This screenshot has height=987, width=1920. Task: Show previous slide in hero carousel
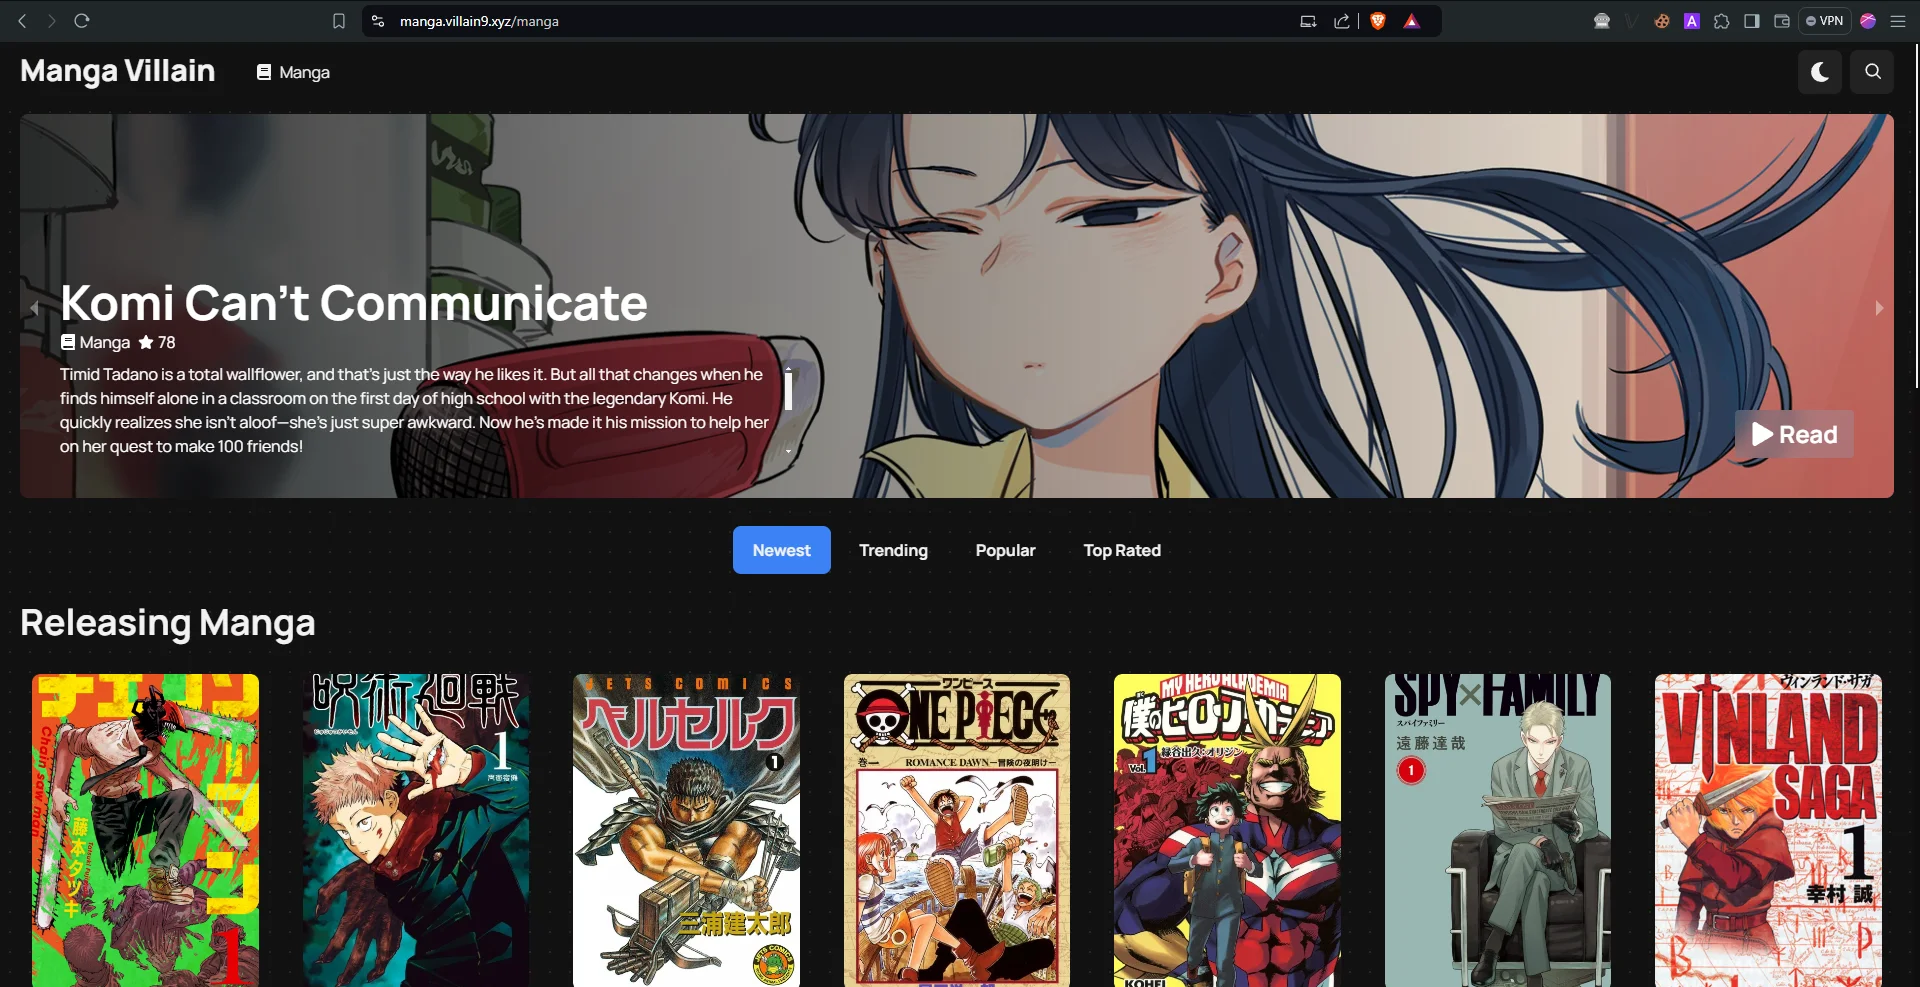click(x=35, y=308)
